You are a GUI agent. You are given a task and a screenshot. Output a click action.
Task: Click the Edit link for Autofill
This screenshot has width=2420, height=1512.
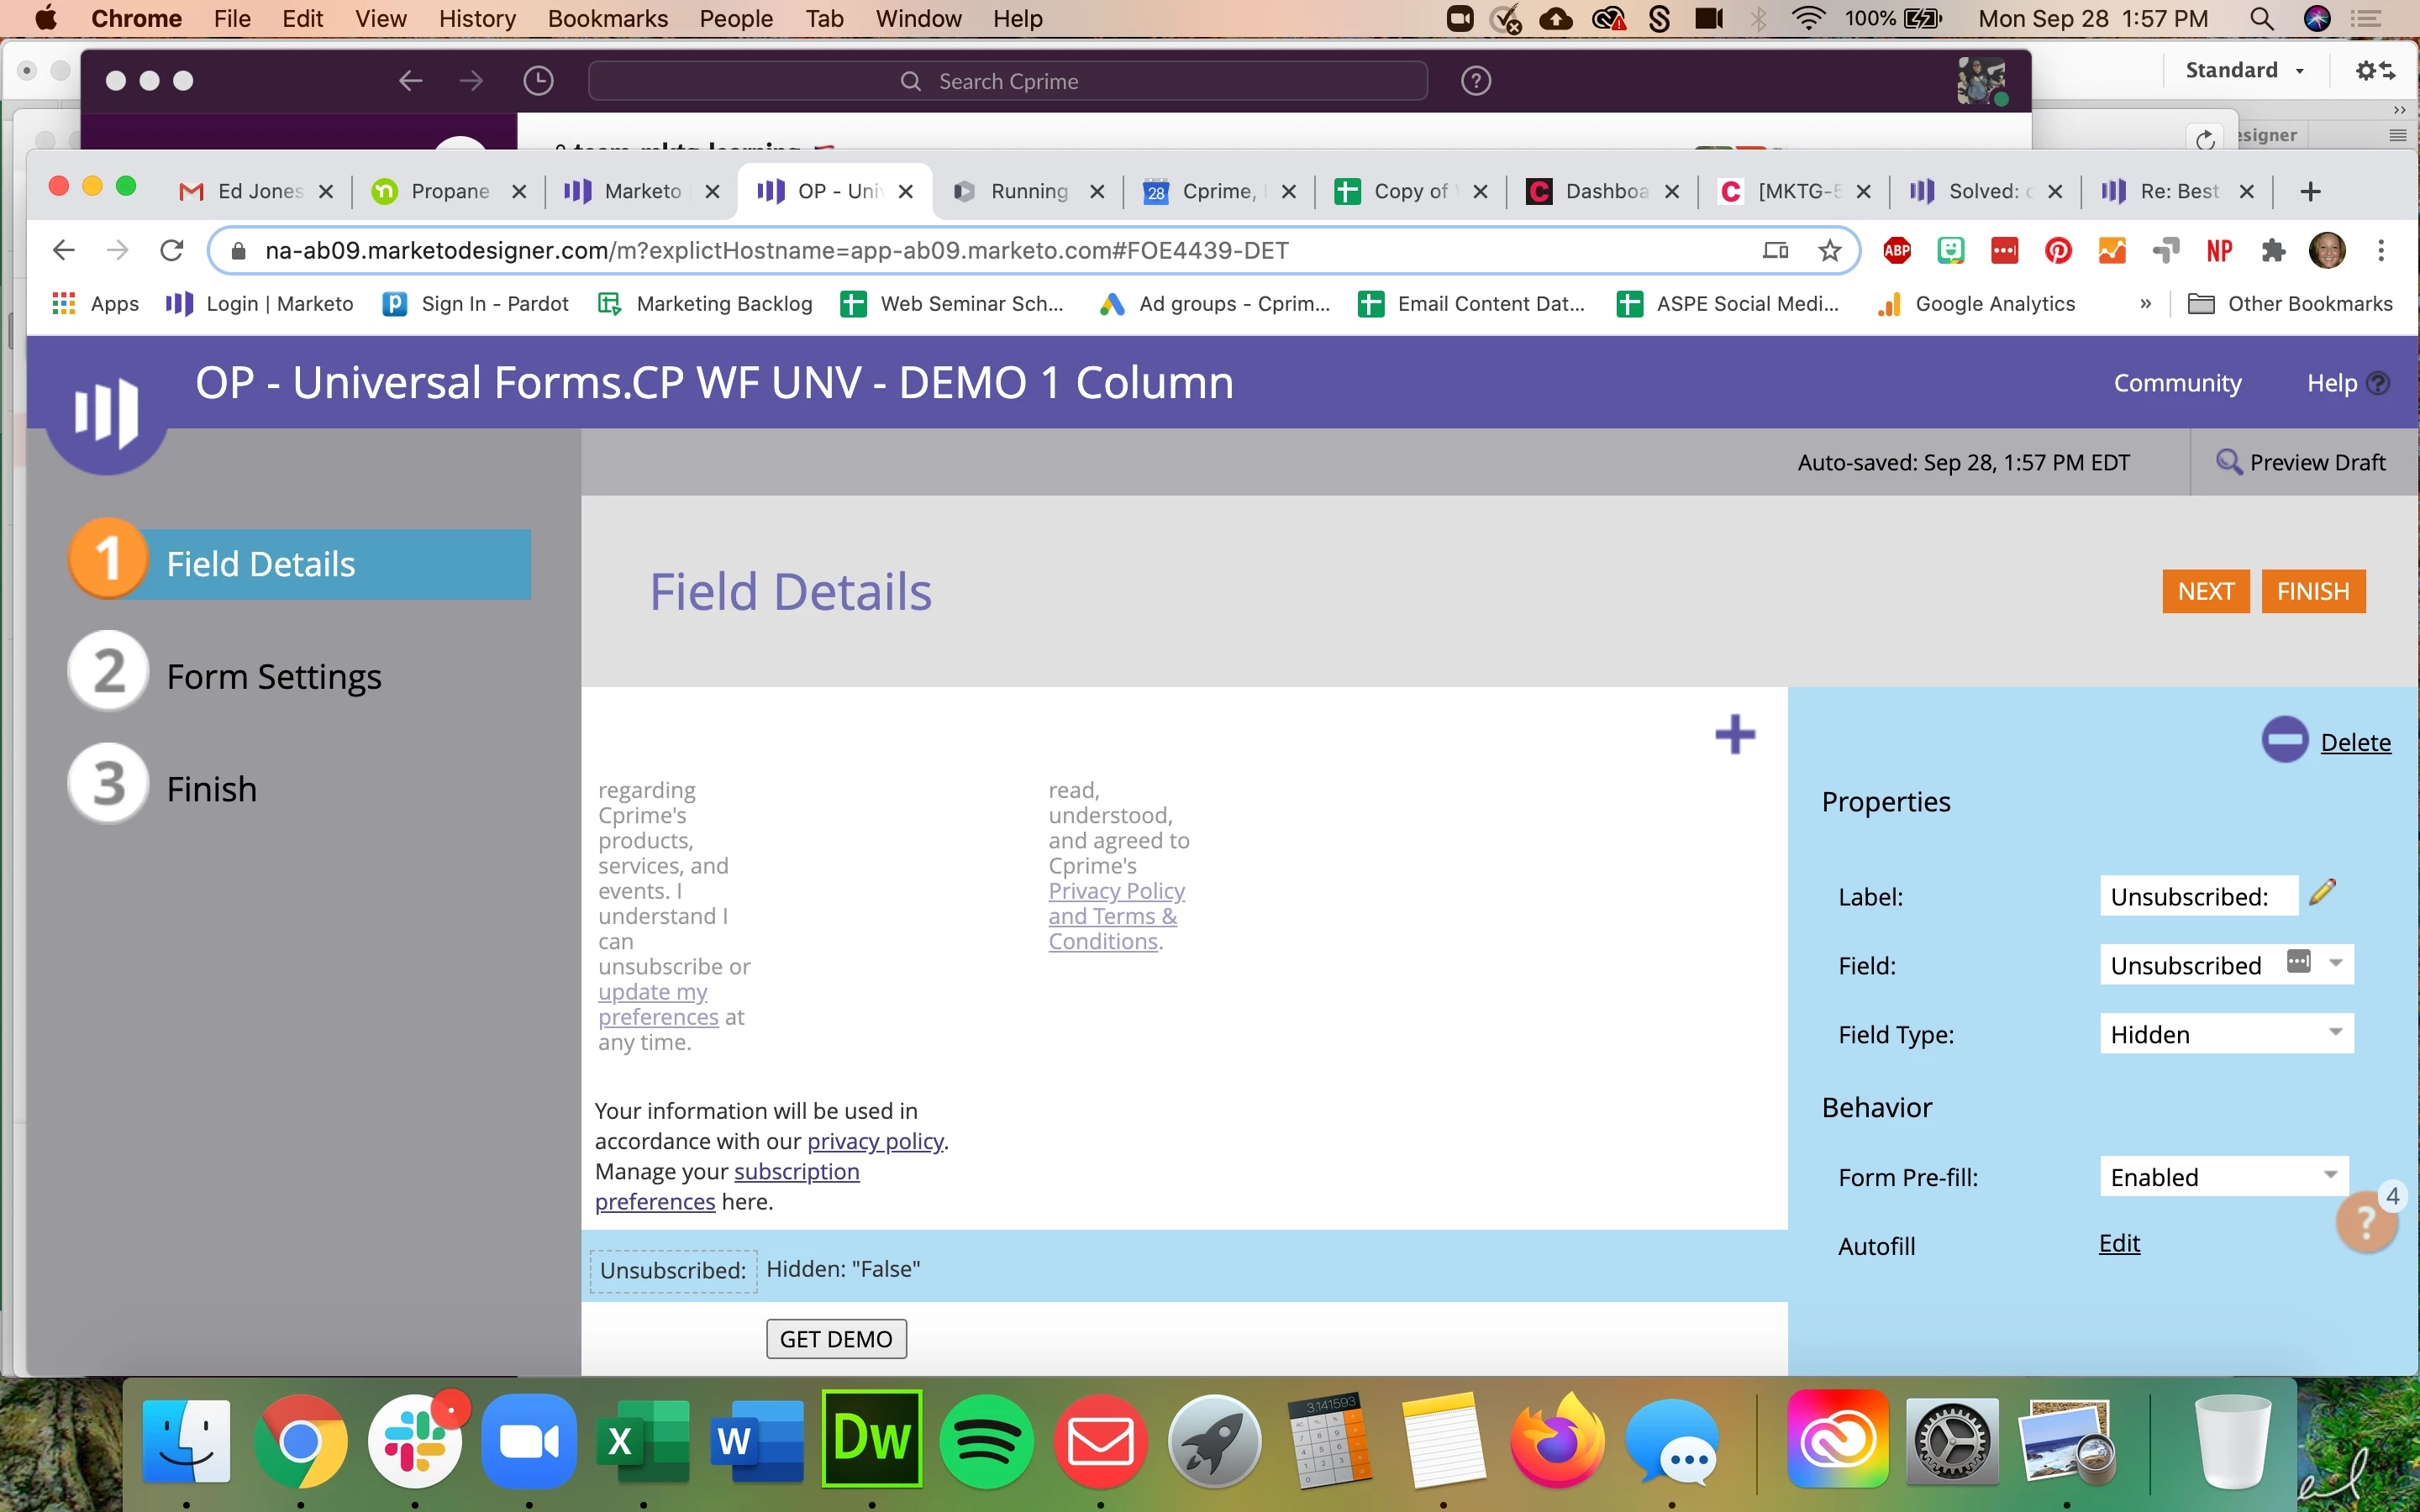coord(2118,1243)
